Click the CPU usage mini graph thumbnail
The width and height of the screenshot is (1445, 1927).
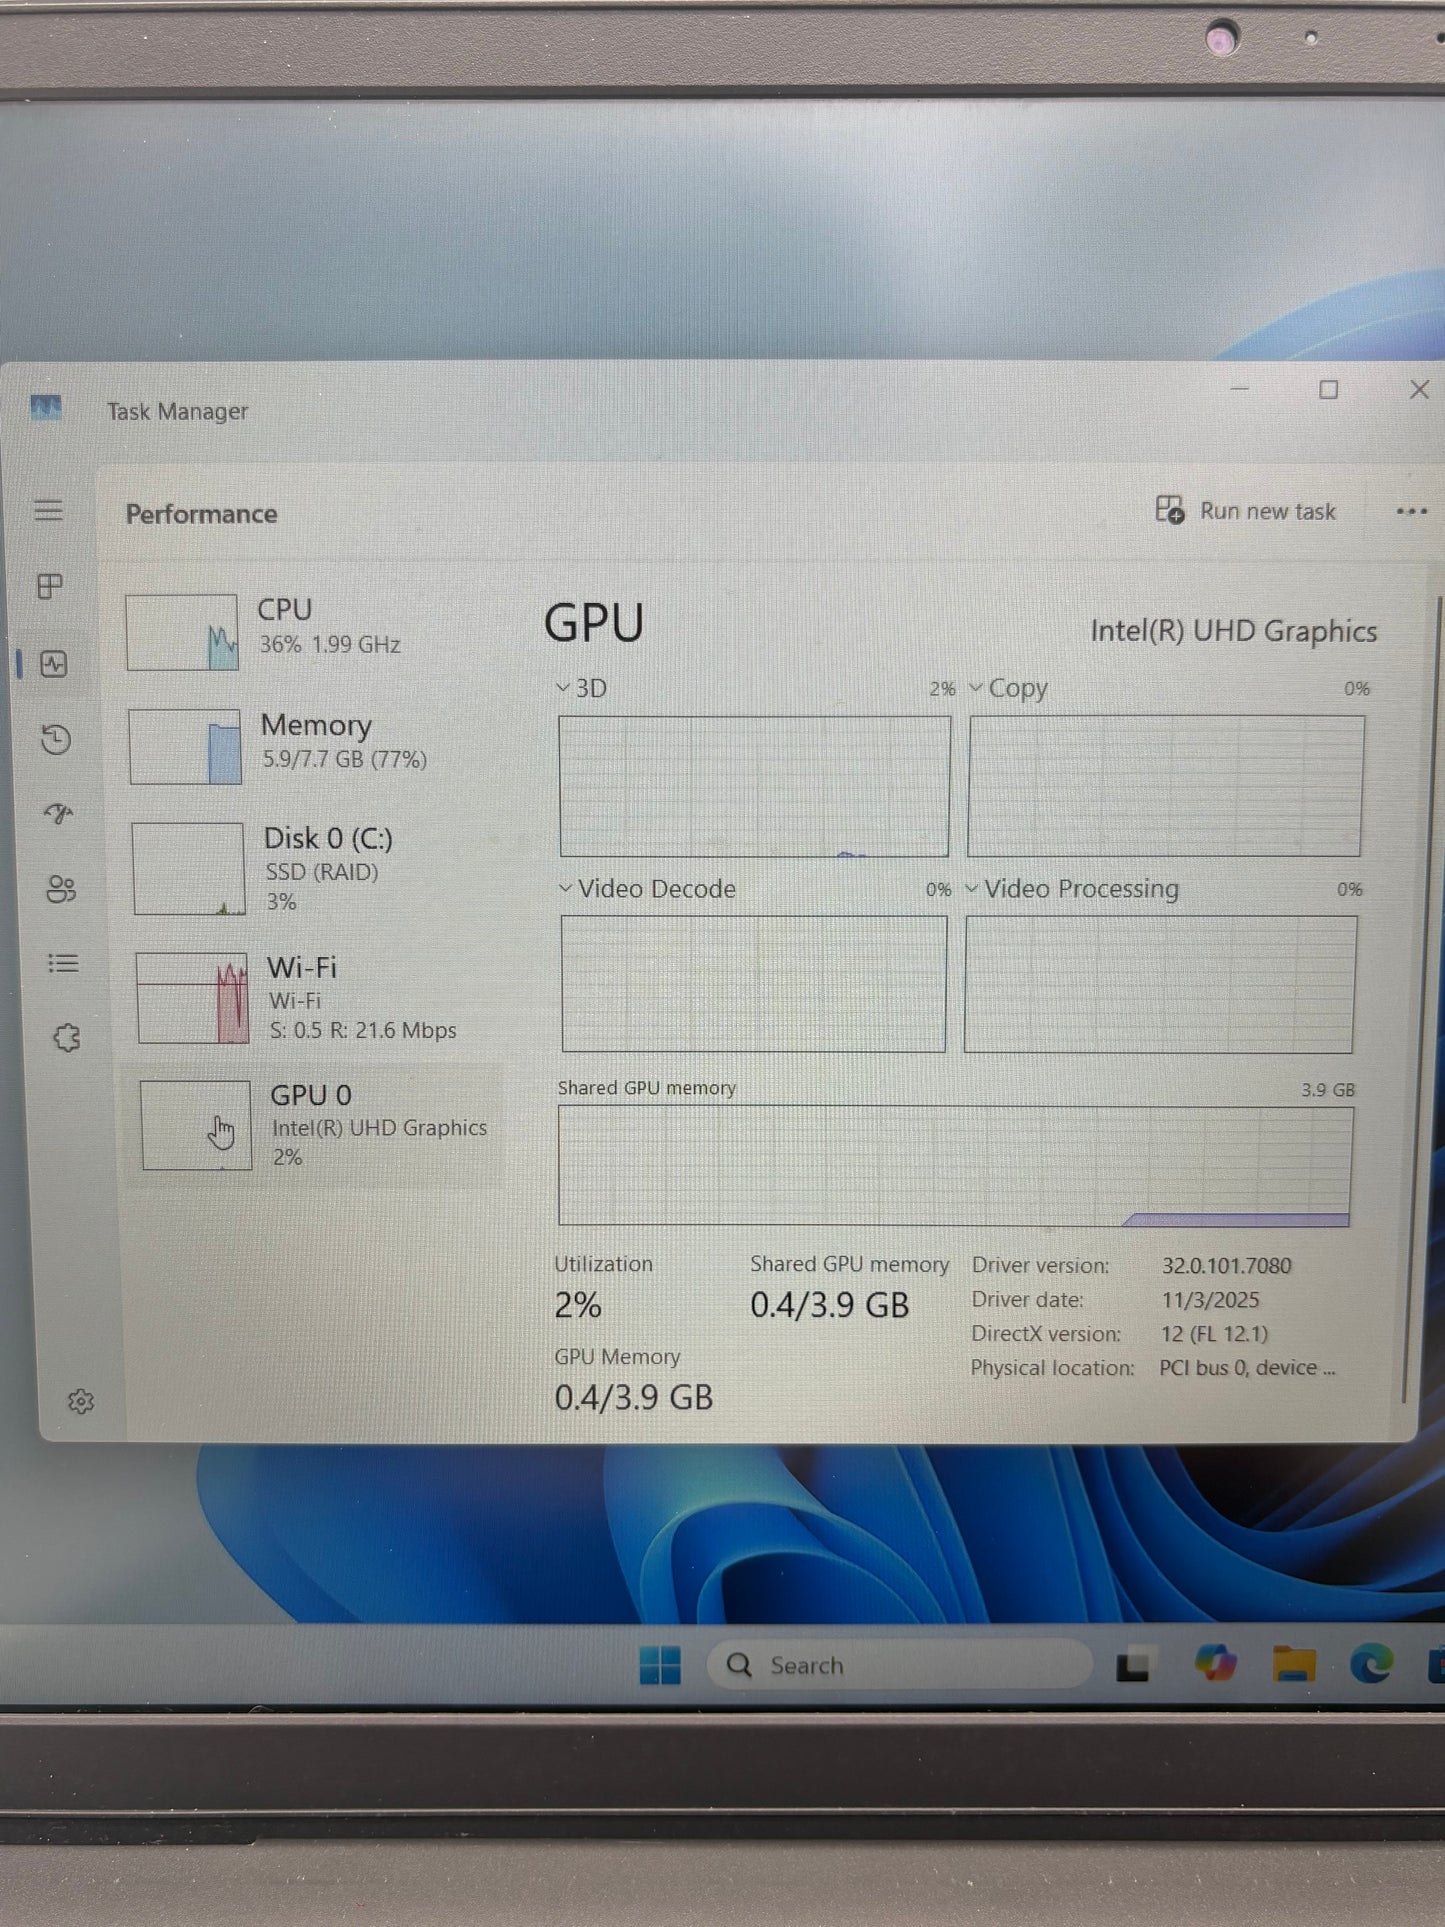pos(182,632)
